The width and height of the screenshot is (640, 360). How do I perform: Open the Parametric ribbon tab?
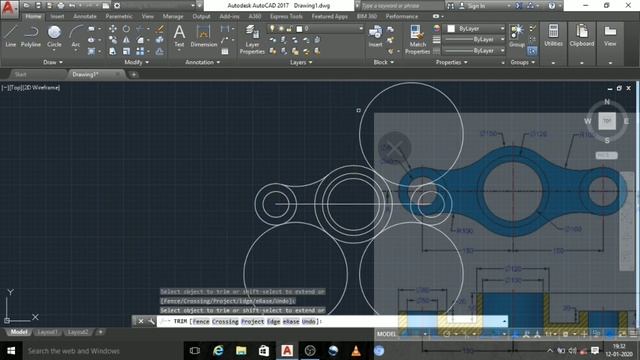[x=119, y=16]
